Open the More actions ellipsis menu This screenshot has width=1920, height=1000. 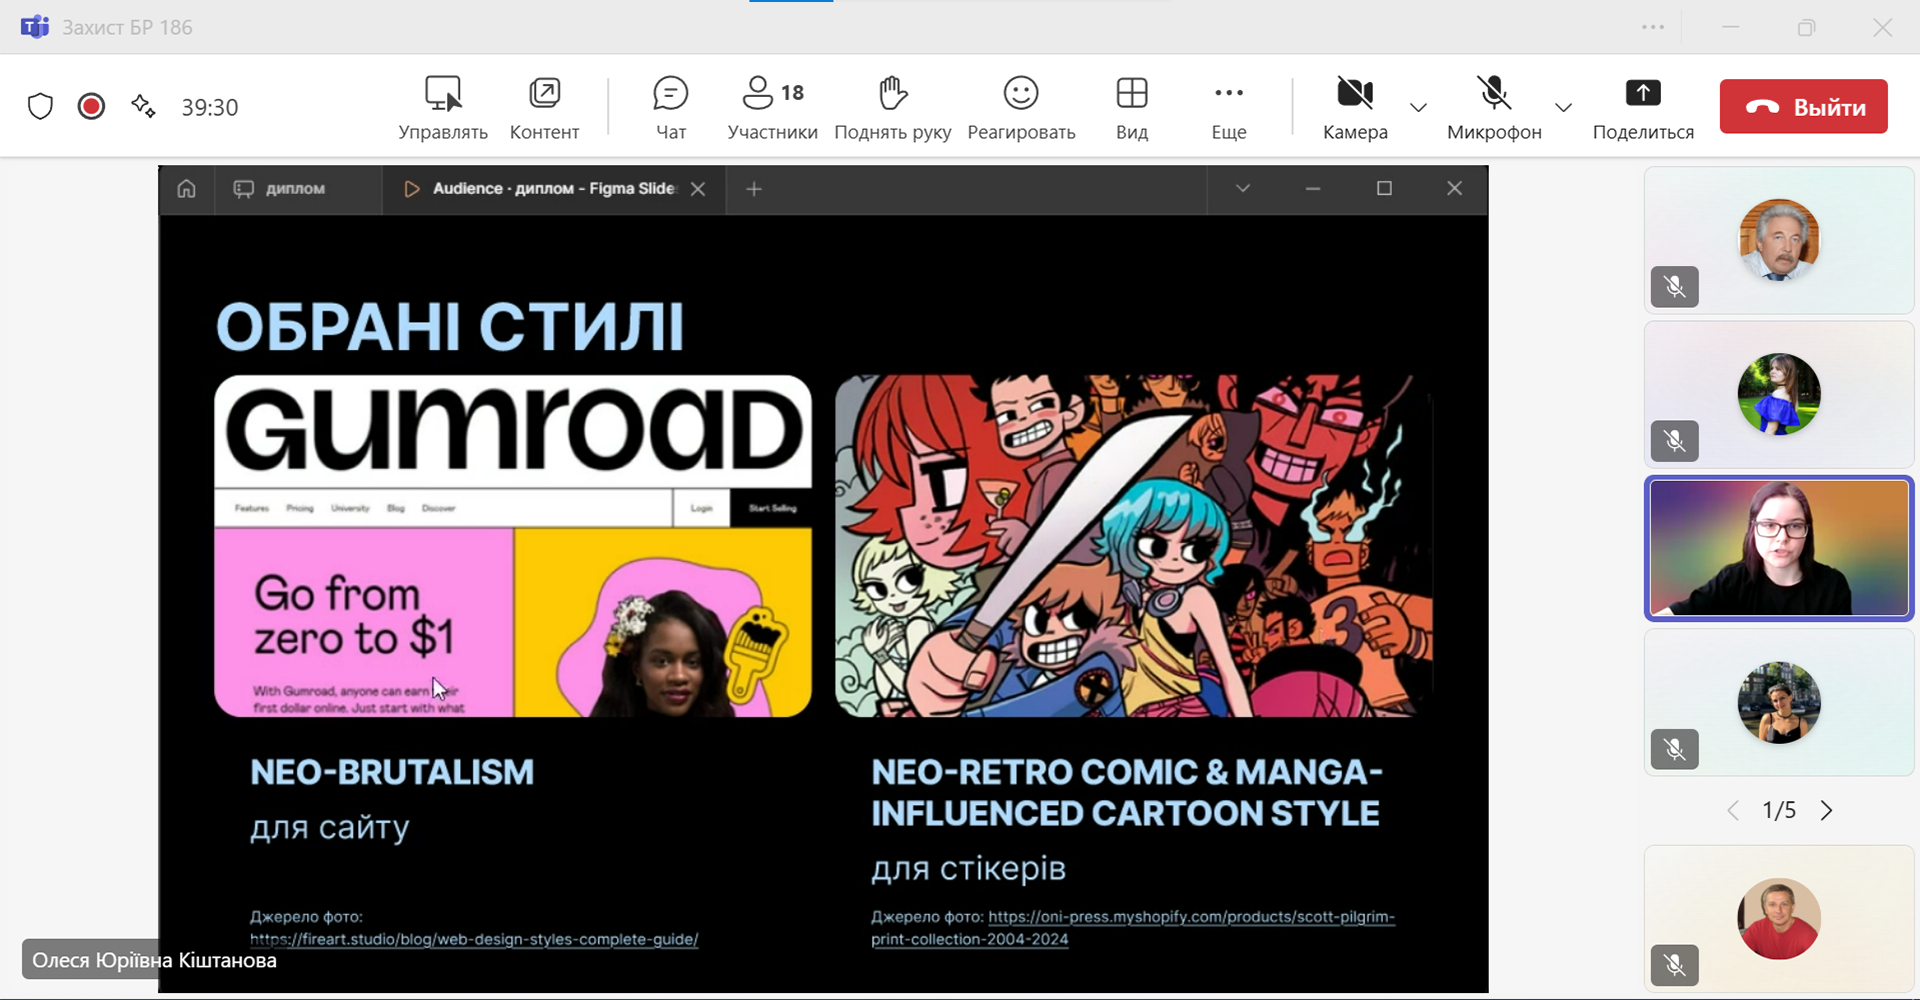(x=1228, y=106)
